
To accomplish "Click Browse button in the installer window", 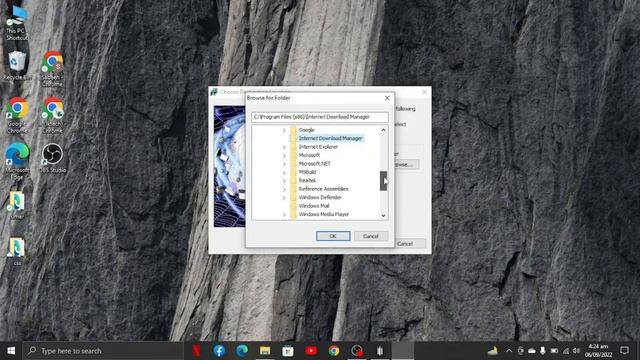I will tap(407, 164).
